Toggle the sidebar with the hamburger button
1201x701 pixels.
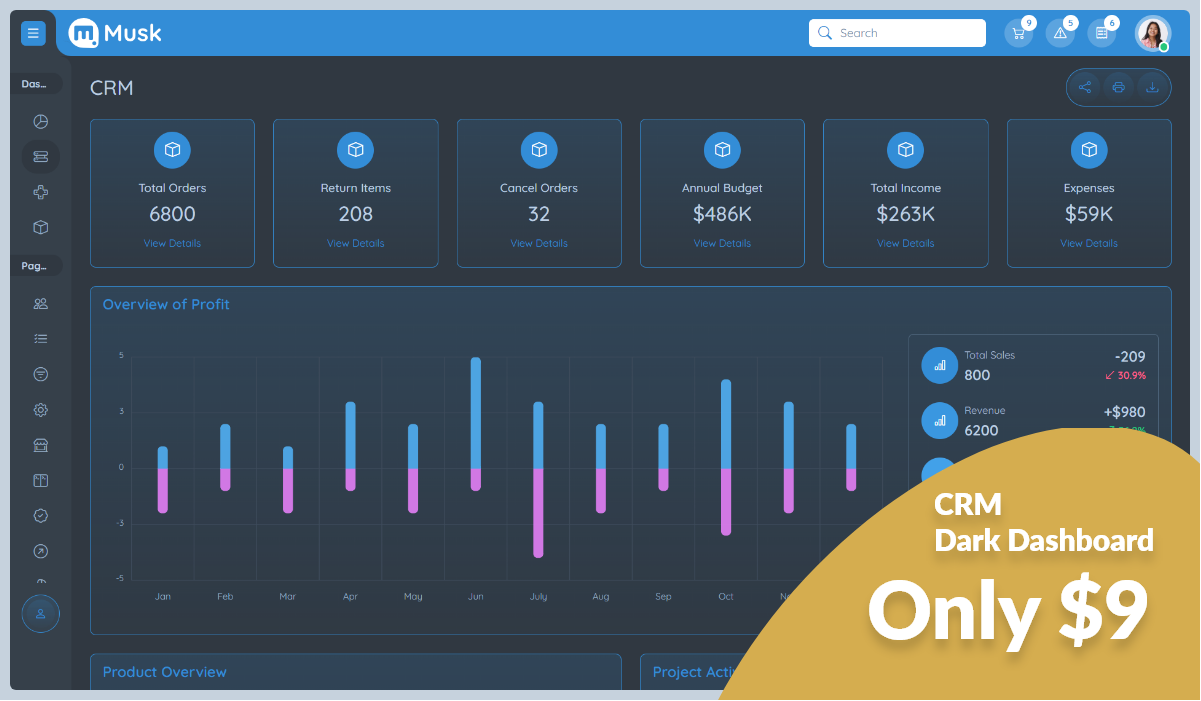tap(33, 33)
